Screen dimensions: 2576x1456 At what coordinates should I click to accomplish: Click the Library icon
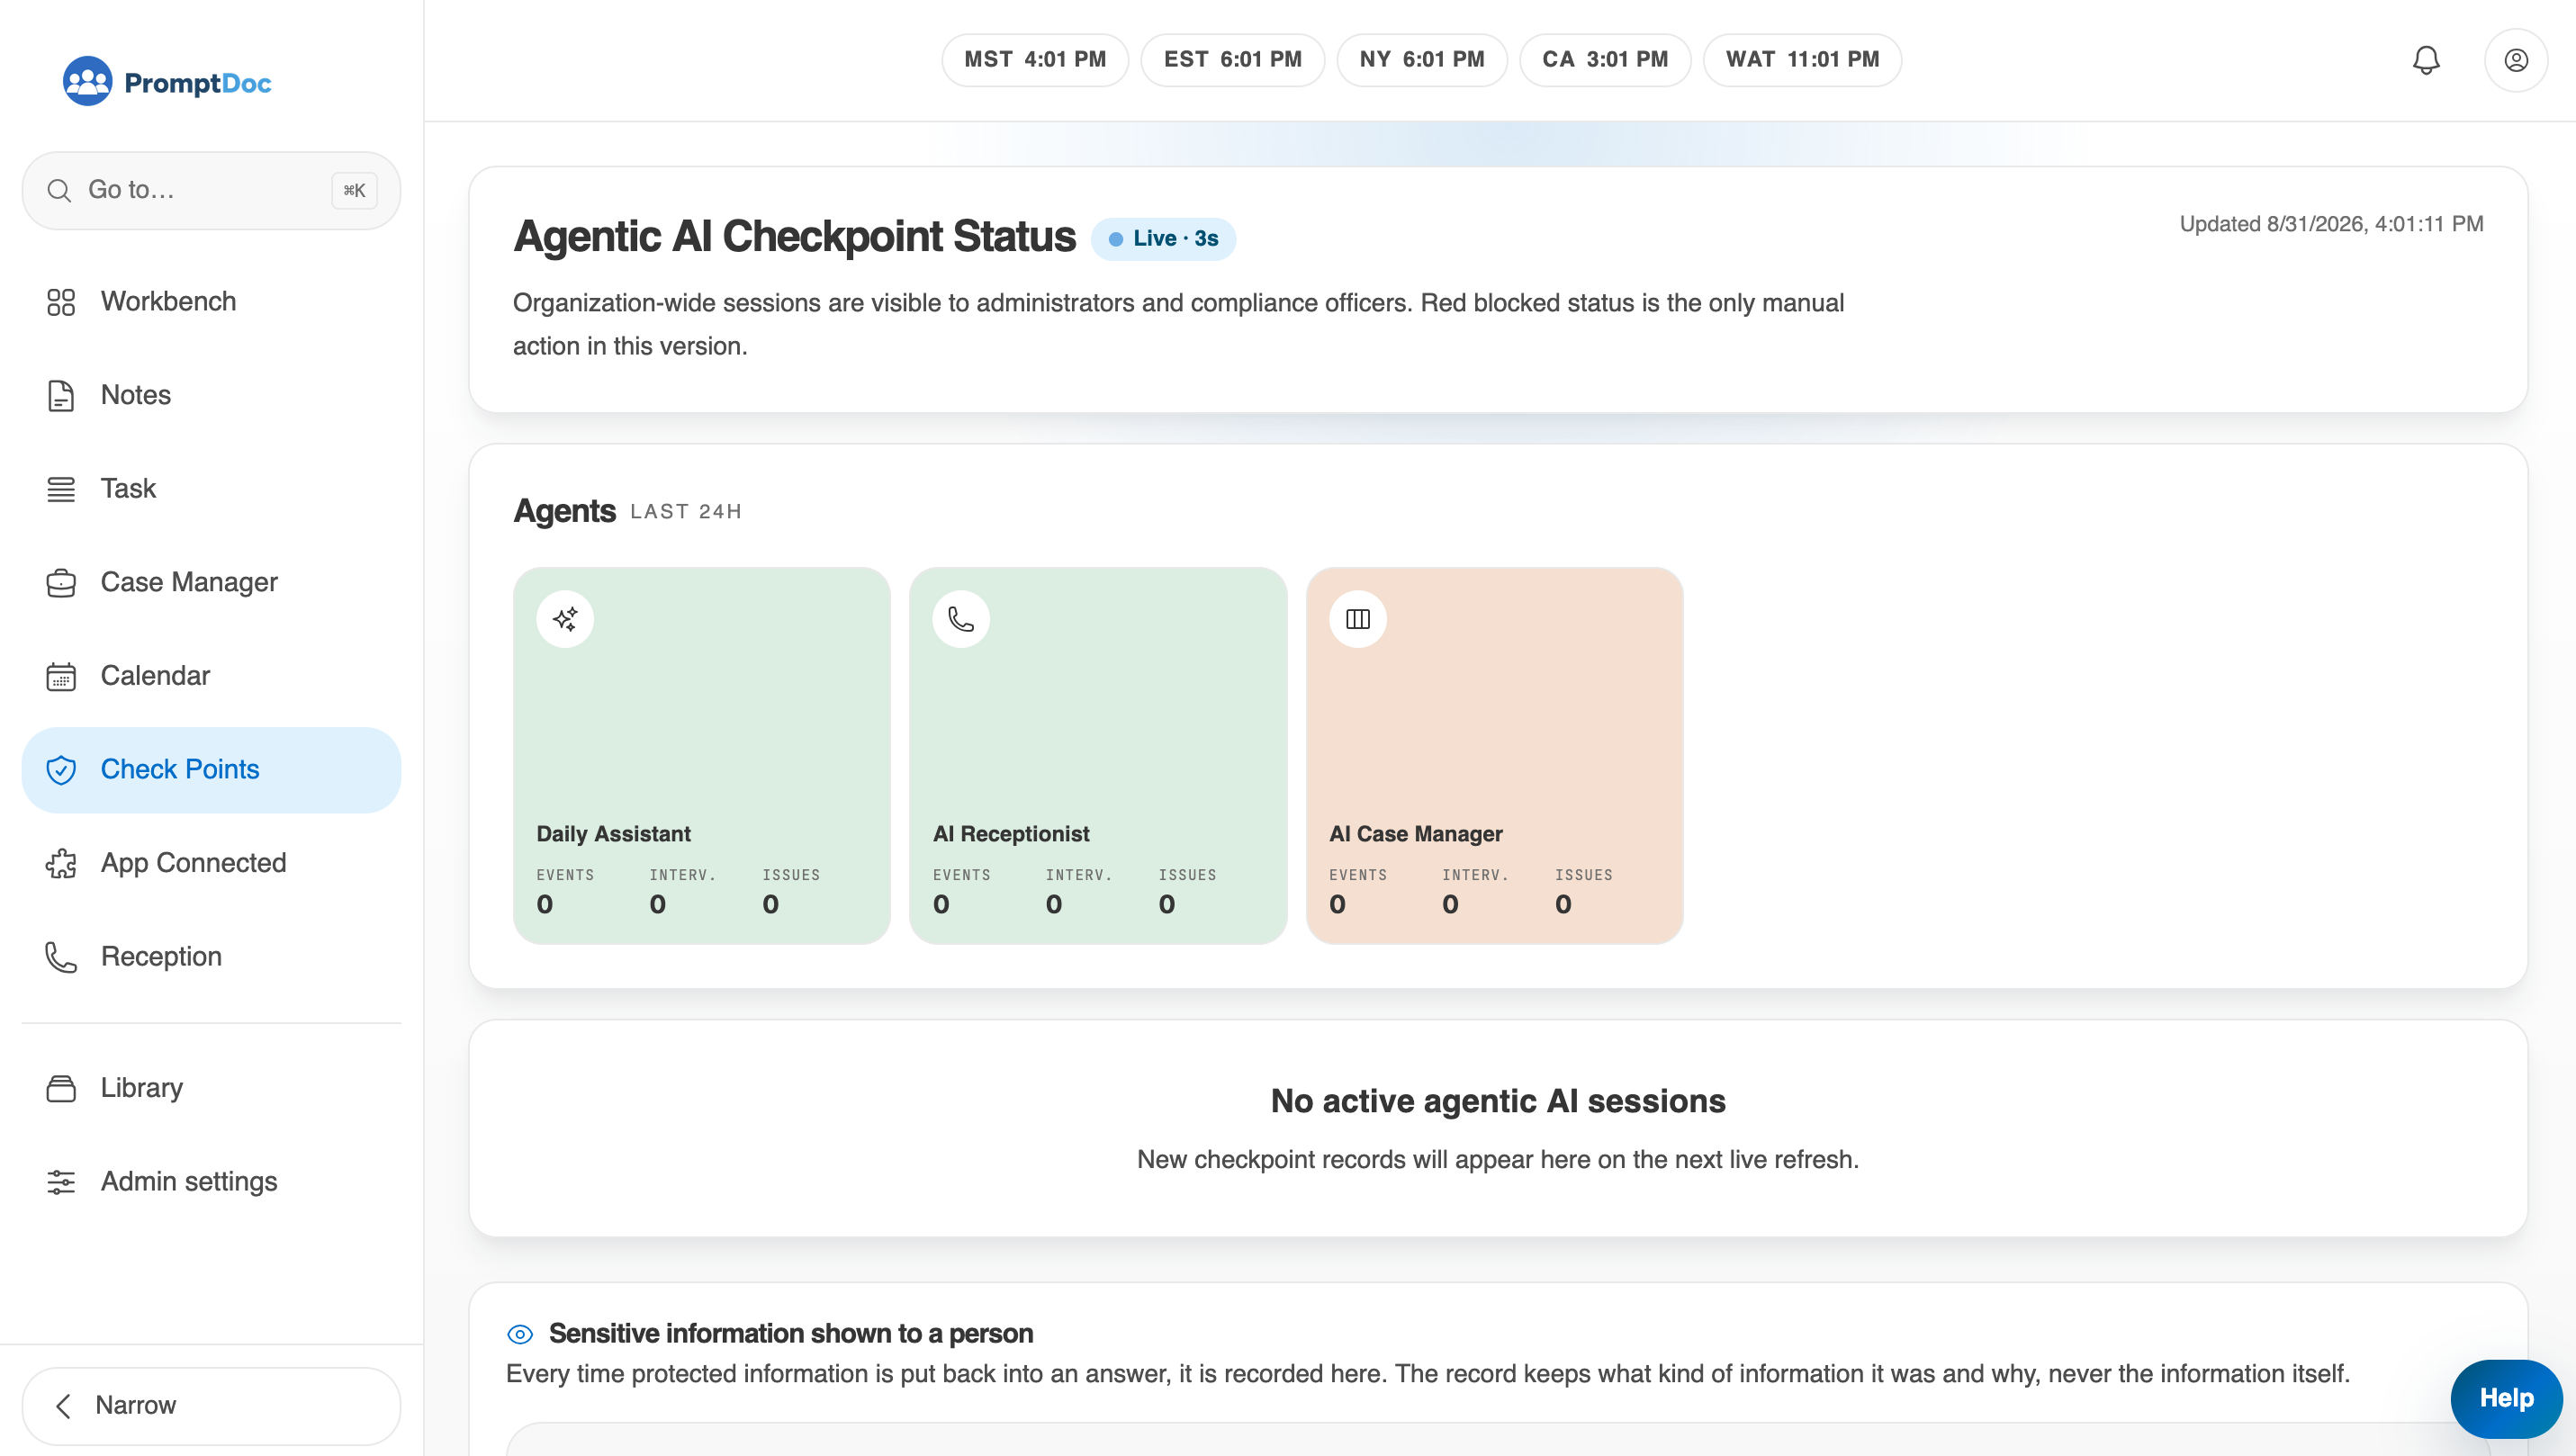61,1088
